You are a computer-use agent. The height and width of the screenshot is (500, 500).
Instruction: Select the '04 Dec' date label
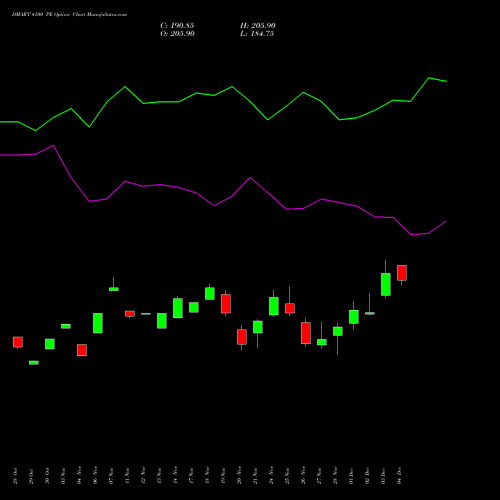click(399, 476)
